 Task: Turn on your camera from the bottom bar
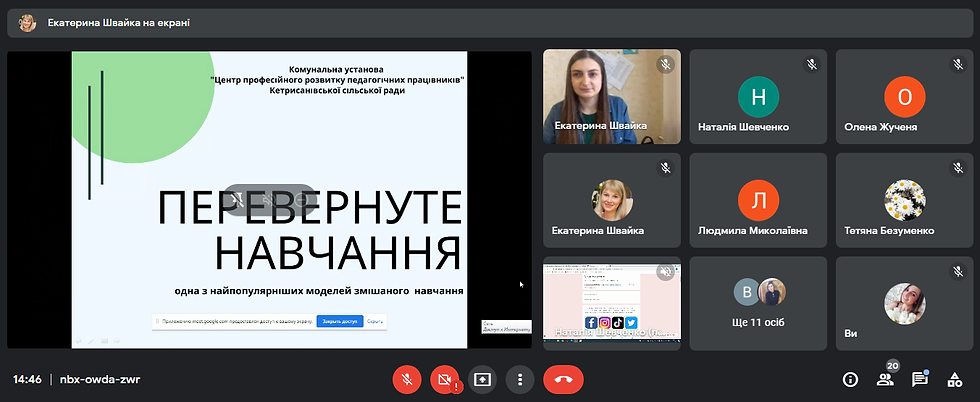click(444, 379)
